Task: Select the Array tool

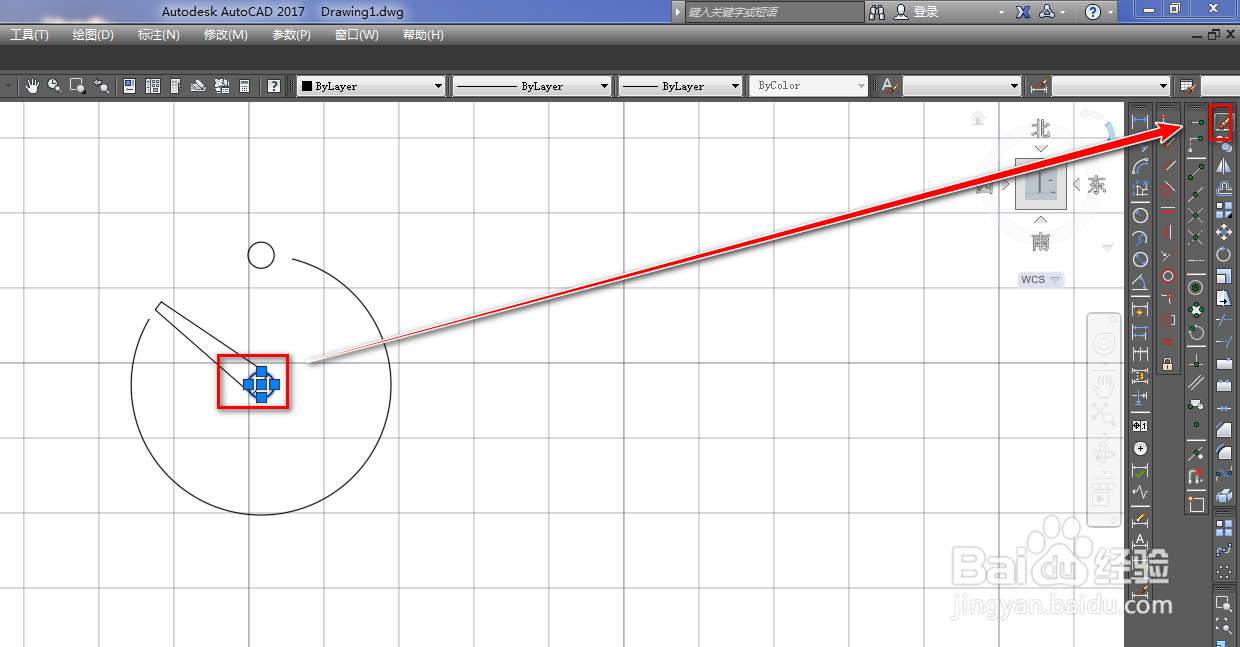Action: point(1223,210)
